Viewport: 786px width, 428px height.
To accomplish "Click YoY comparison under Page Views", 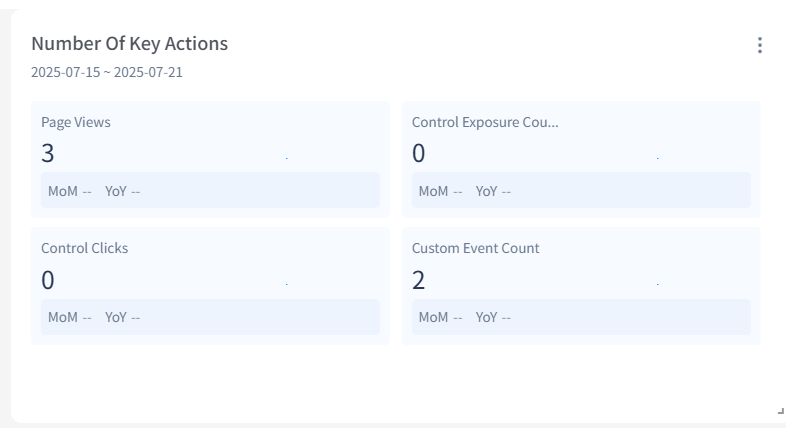I will tap(122, 191).
